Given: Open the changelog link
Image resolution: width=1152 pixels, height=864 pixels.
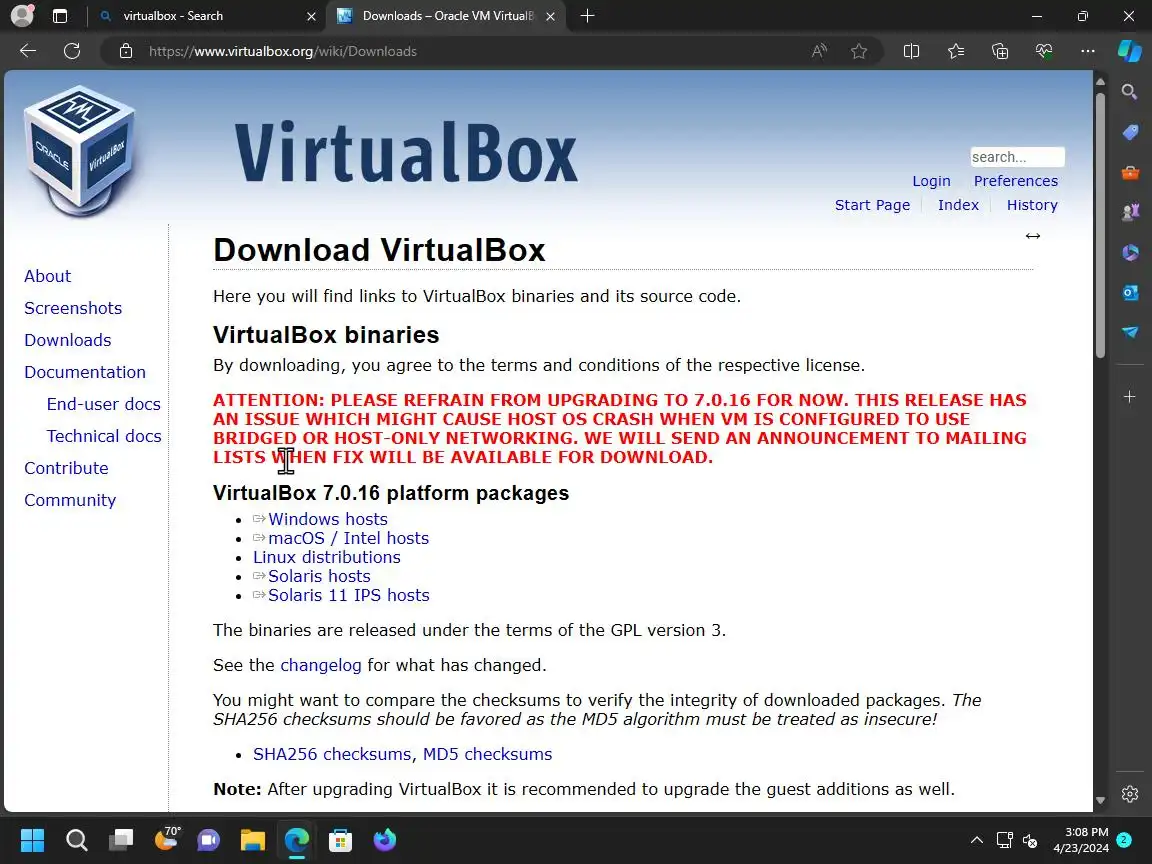Looking at the screenshot, I should coord(321,665).
